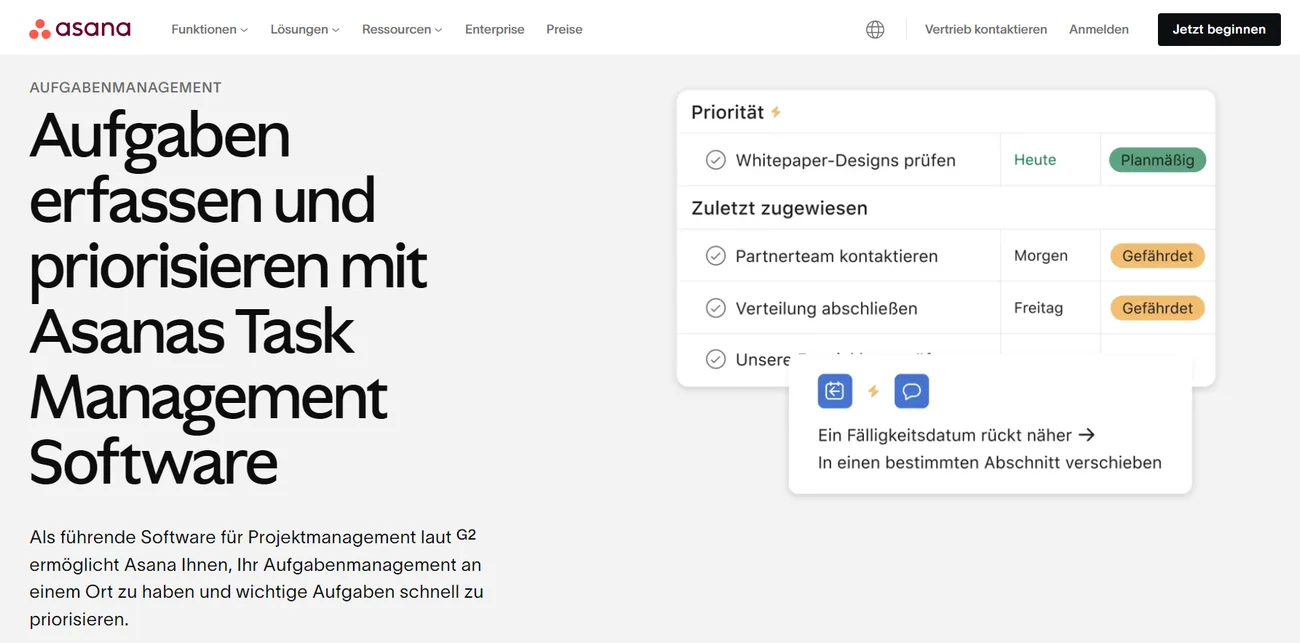Click Vertrieb kontaktieren link
The width and height of the screenshot is (1300, 643).
pyautogui.click(x=986, y=30)
